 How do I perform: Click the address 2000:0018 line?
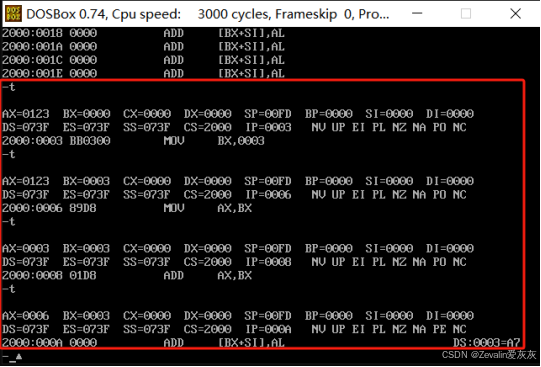pyautogui.click(x=143, y=33)
